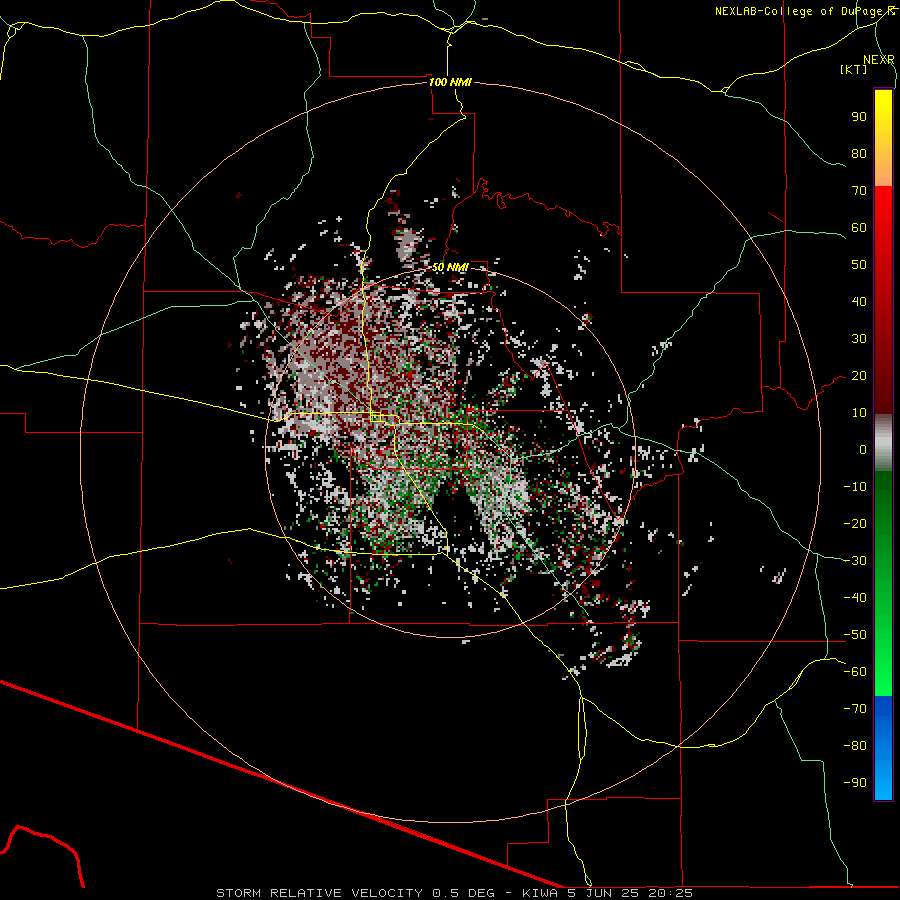The height and width of the screenshot is (900, 900).
Task: Click the blue segment of the color bar
Action: tap(883, 747)
